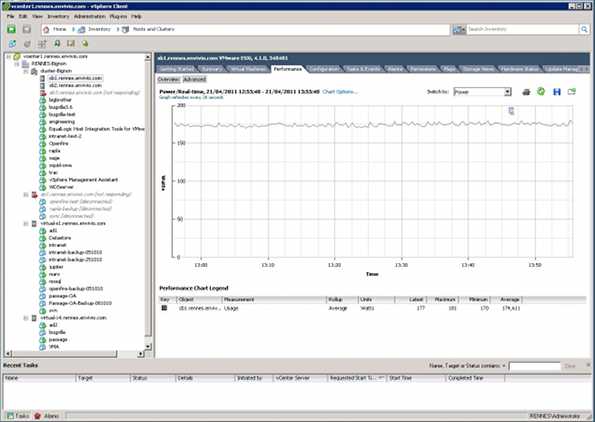Viewport: 595px width, 422px height.
Task: Collapse the vcenter root node in tree
Action: (x=9, y=57)
